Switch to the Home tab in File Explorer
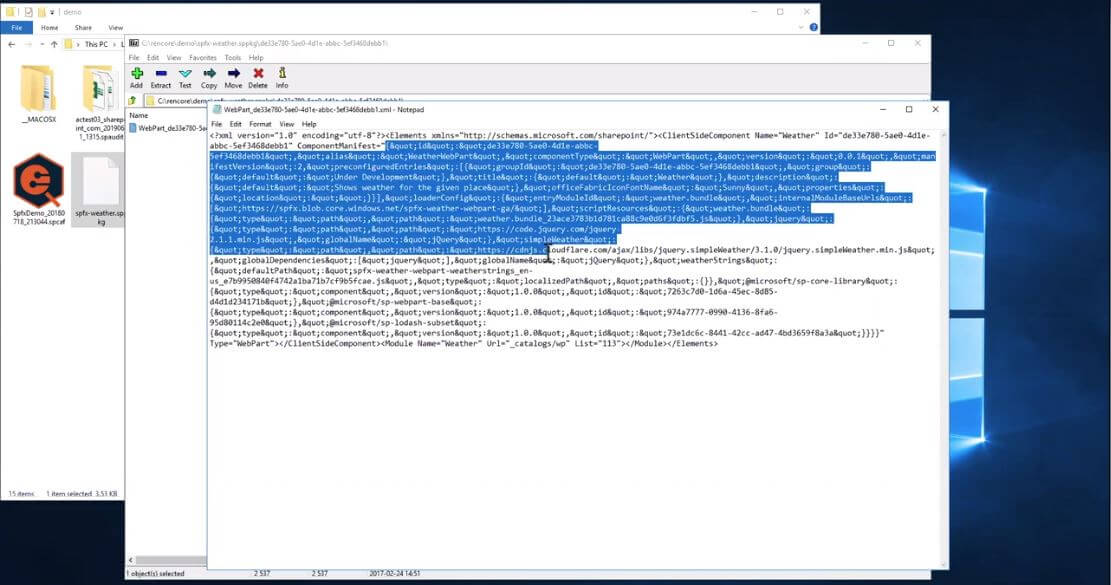This screenshot has height=585, width=1111. [50, 28]
